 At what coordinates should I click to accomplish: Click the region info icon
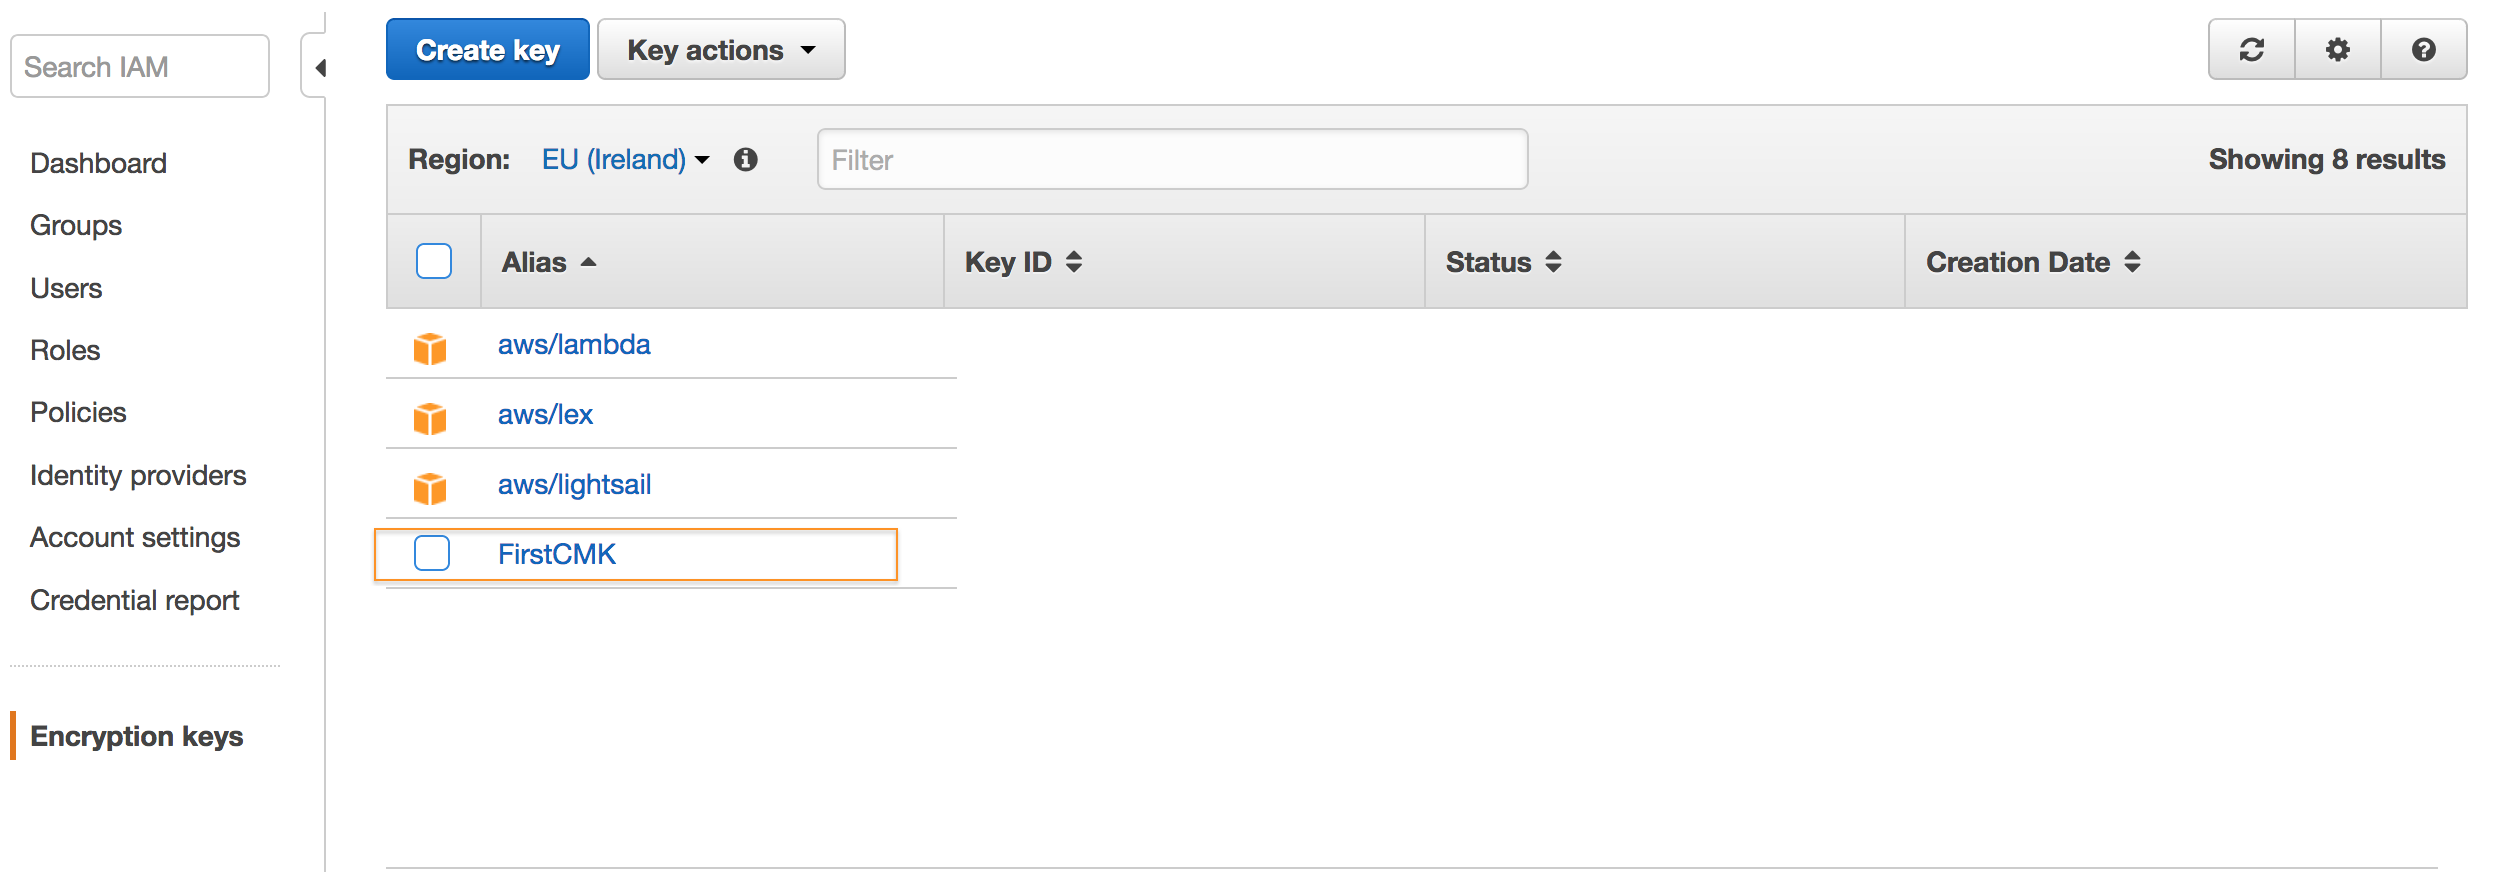tap(745, 159)
